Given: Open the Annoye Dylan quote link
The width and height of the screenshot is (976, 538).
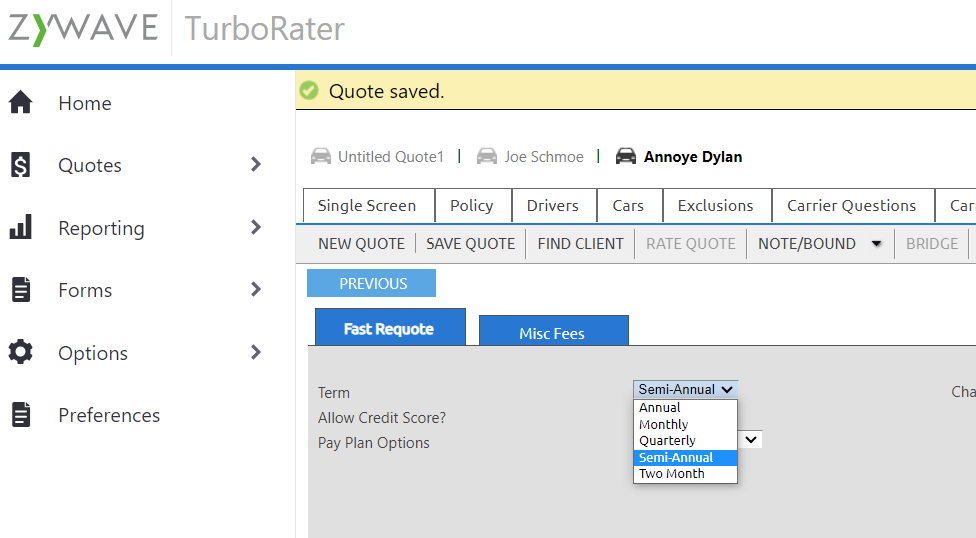Looking at the screenshot, I should click(693, 156).
